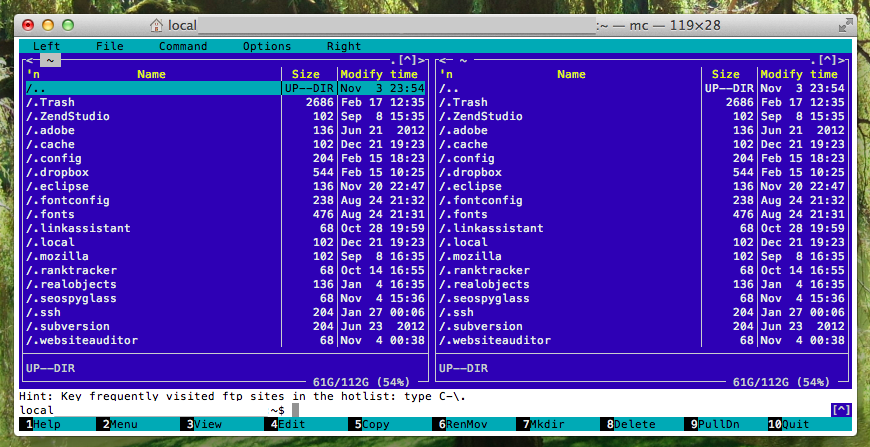870x447 pixels.
Task: Click the [^] button beside command line
Action: [x=841, y=410]
